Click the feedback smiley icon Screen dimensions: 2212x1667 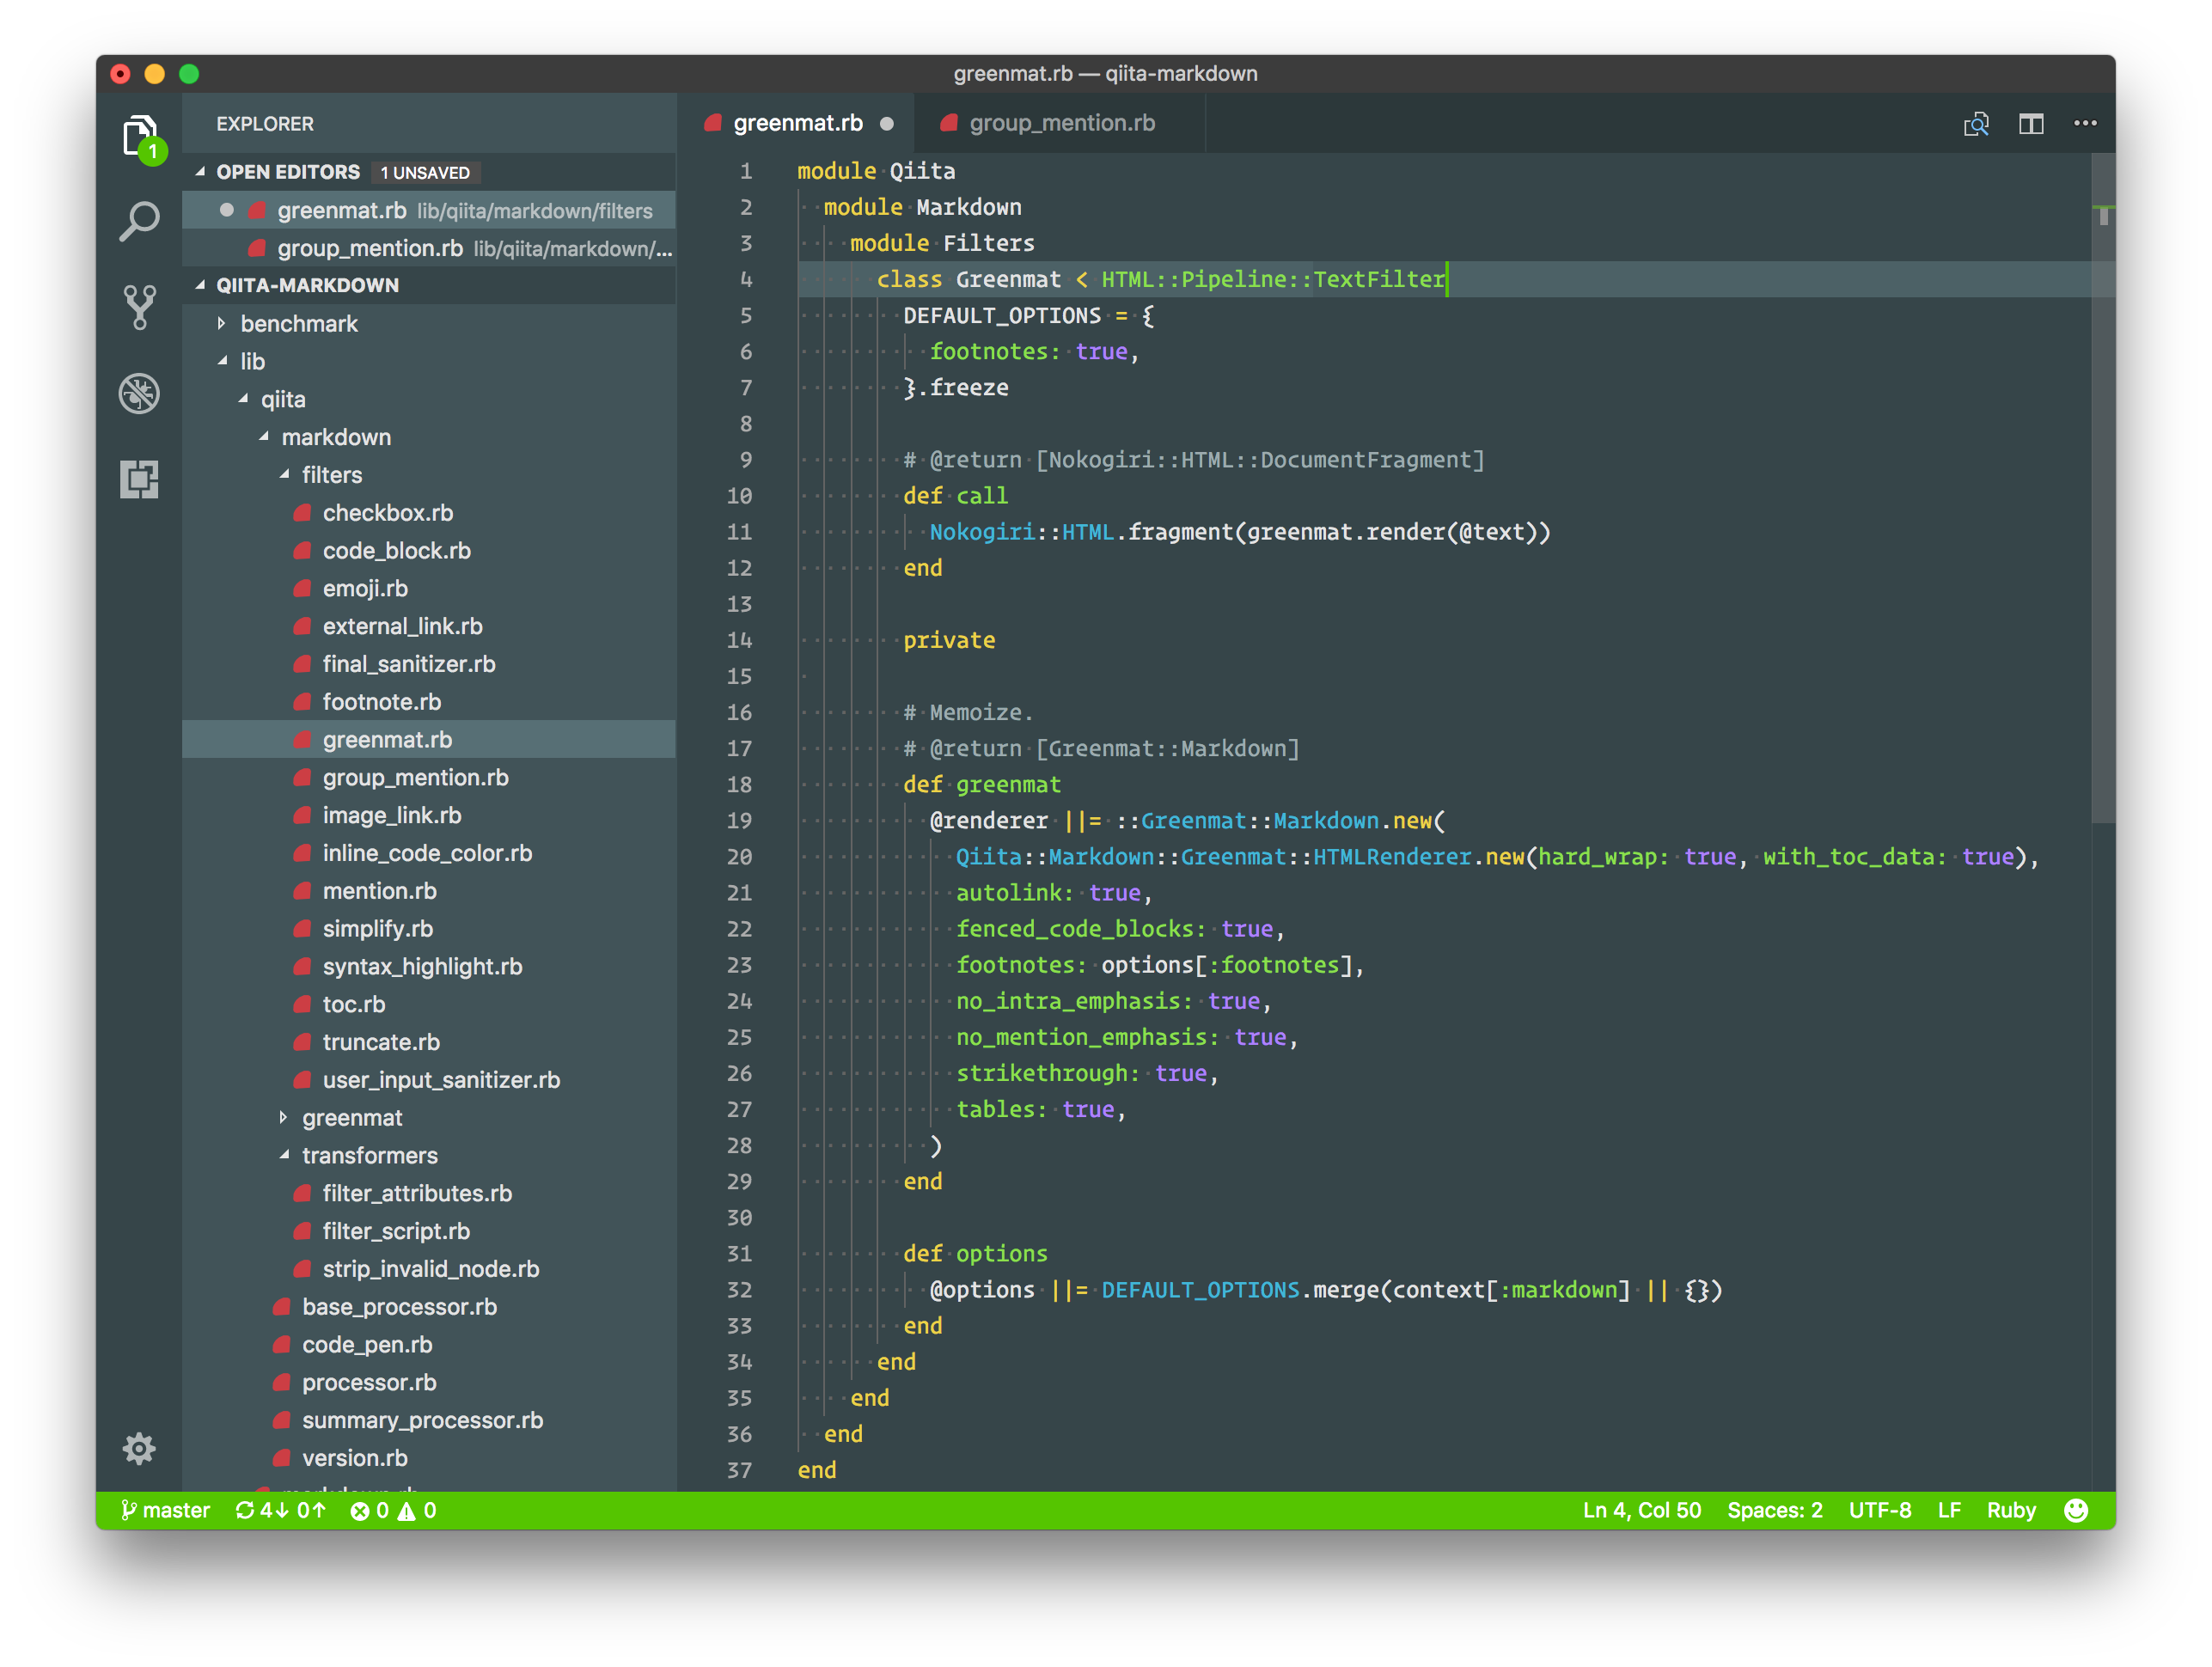click(2076, 1510)
